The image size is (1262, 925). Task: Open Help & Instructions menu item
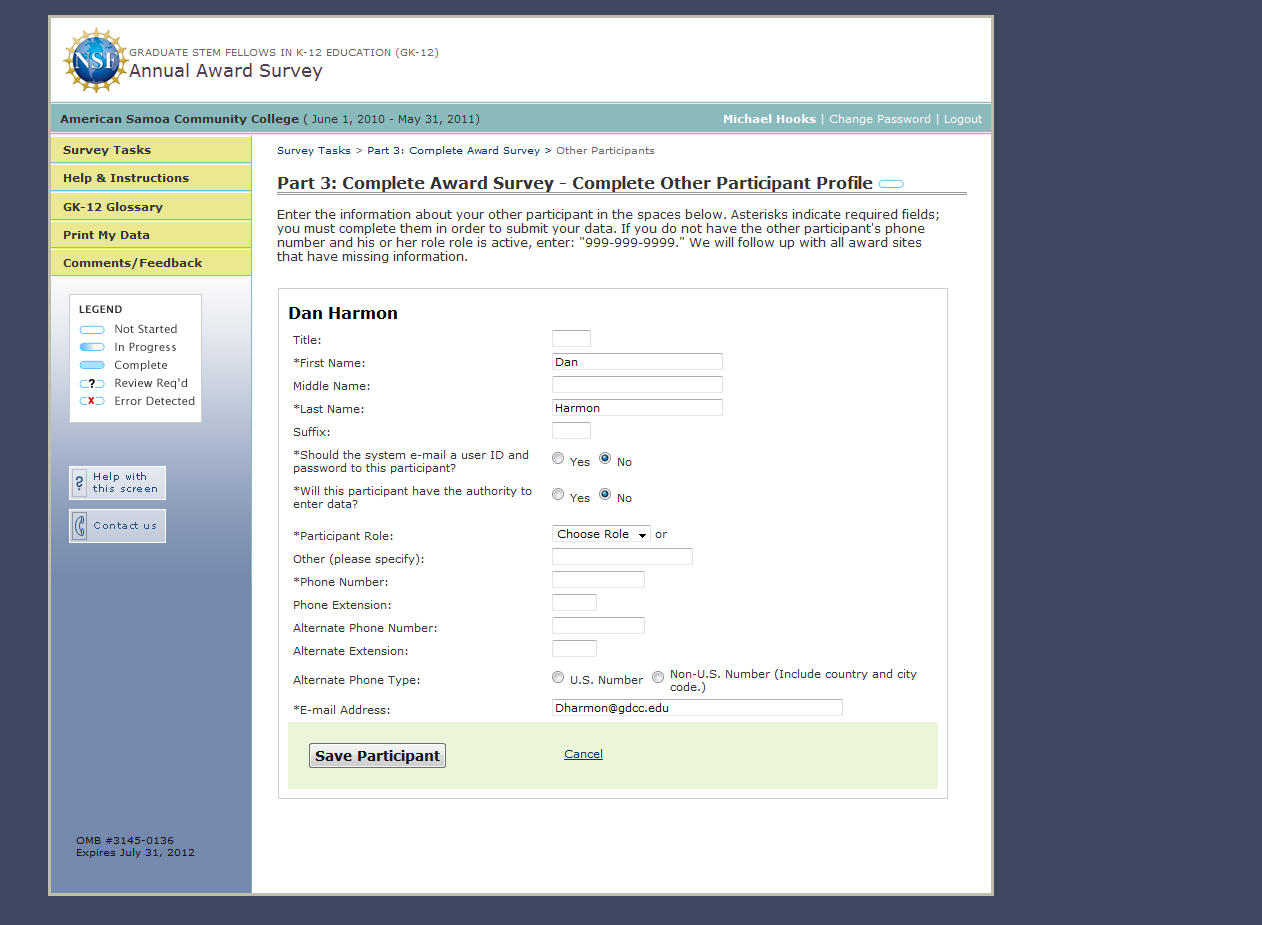[x=151, y=178]
